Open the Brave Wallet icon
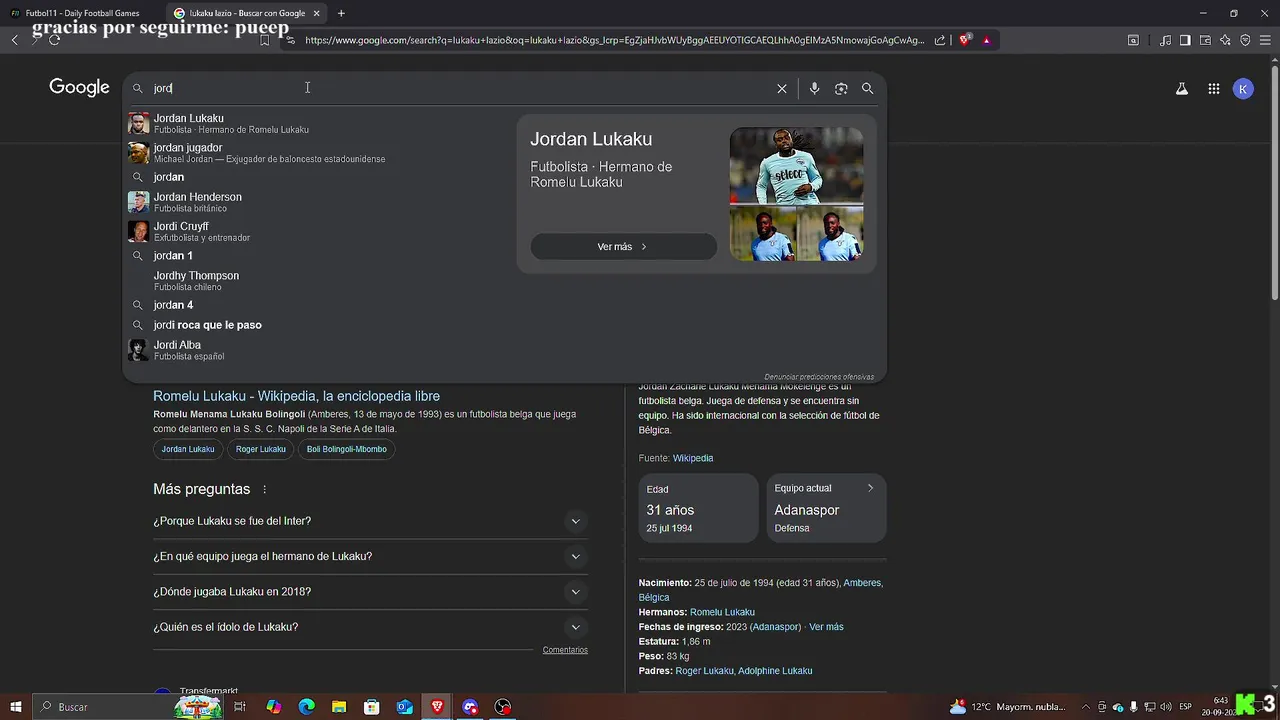Viewport: 1280px width, 720px height. [1205, 40]
